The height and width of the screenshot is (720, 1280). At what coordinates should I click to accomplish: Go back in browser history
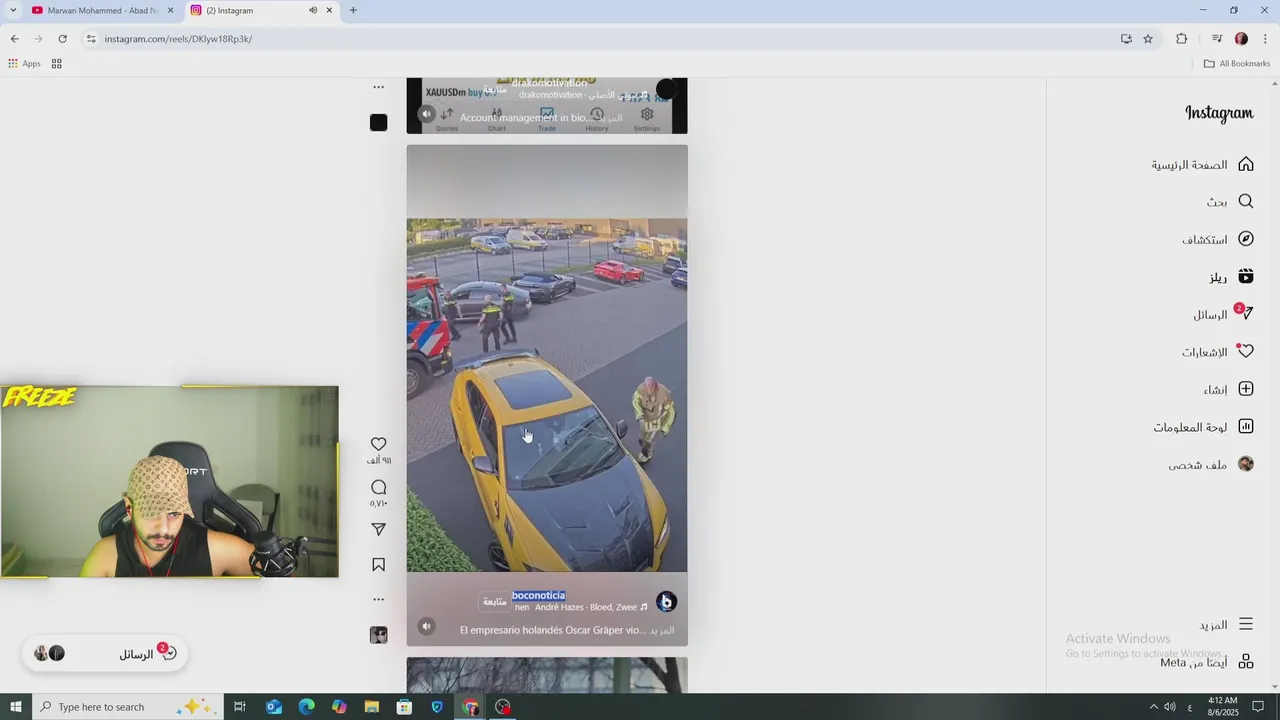14,39
